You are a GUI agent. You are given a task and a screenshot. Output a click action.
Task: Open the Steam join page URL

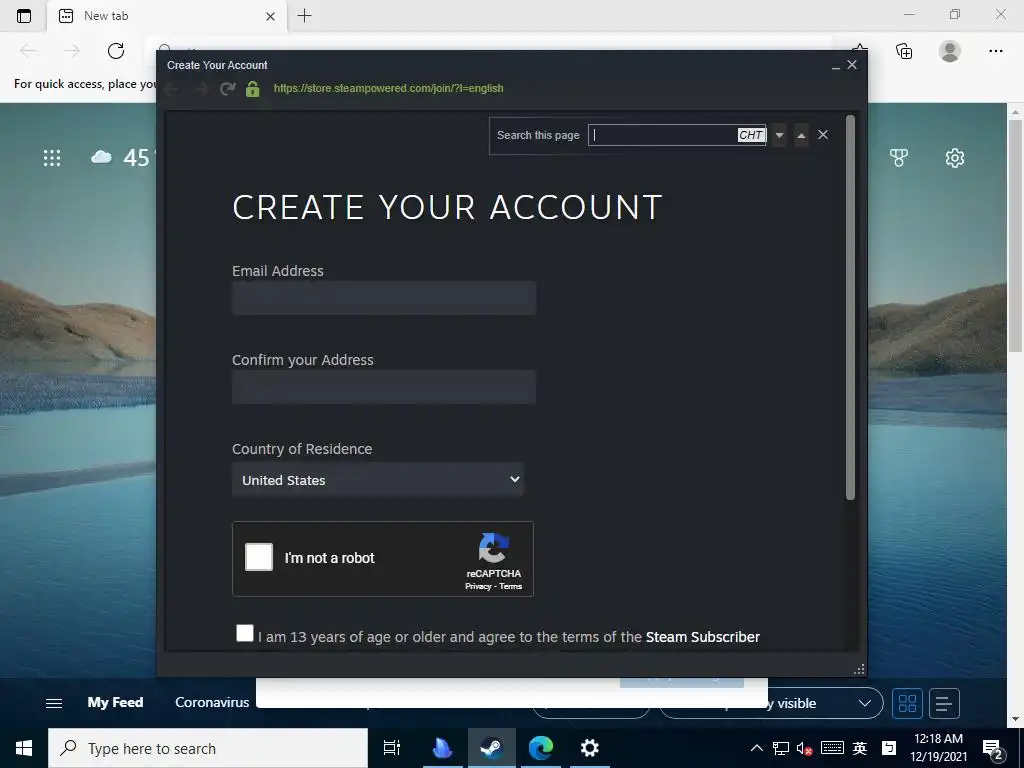coord(389,88)
